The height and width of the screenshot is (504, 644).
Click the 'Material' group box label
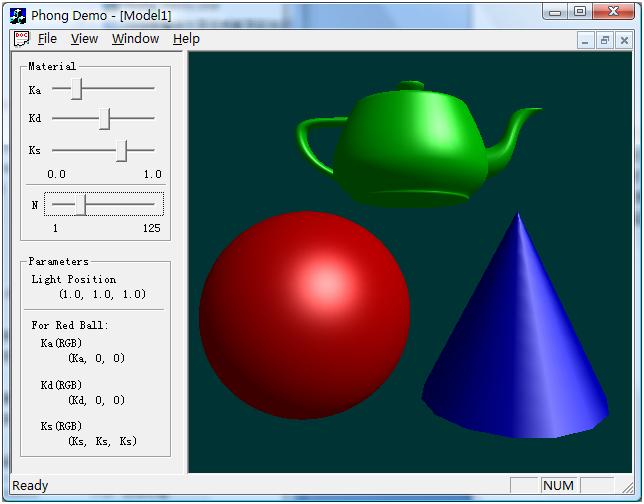pos(52,66)
